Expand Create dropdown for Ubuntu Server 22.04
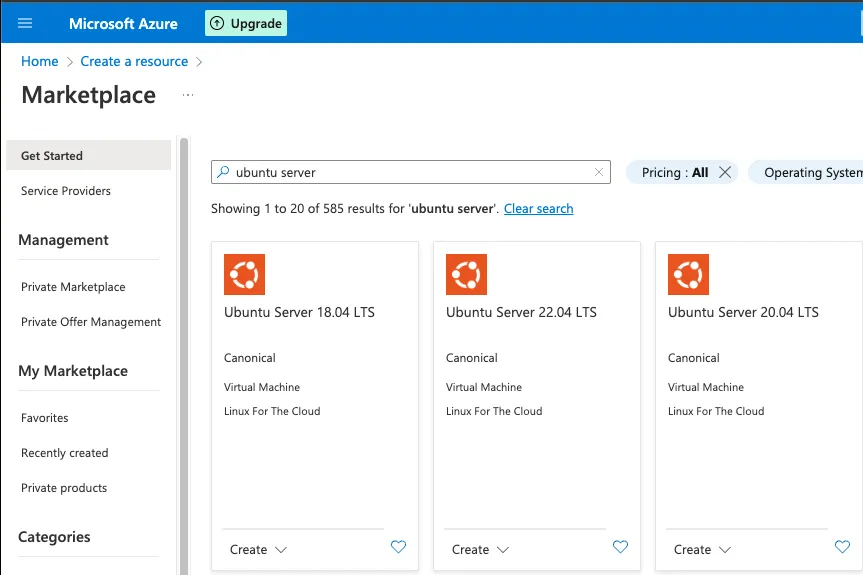 tap(502, 549)
